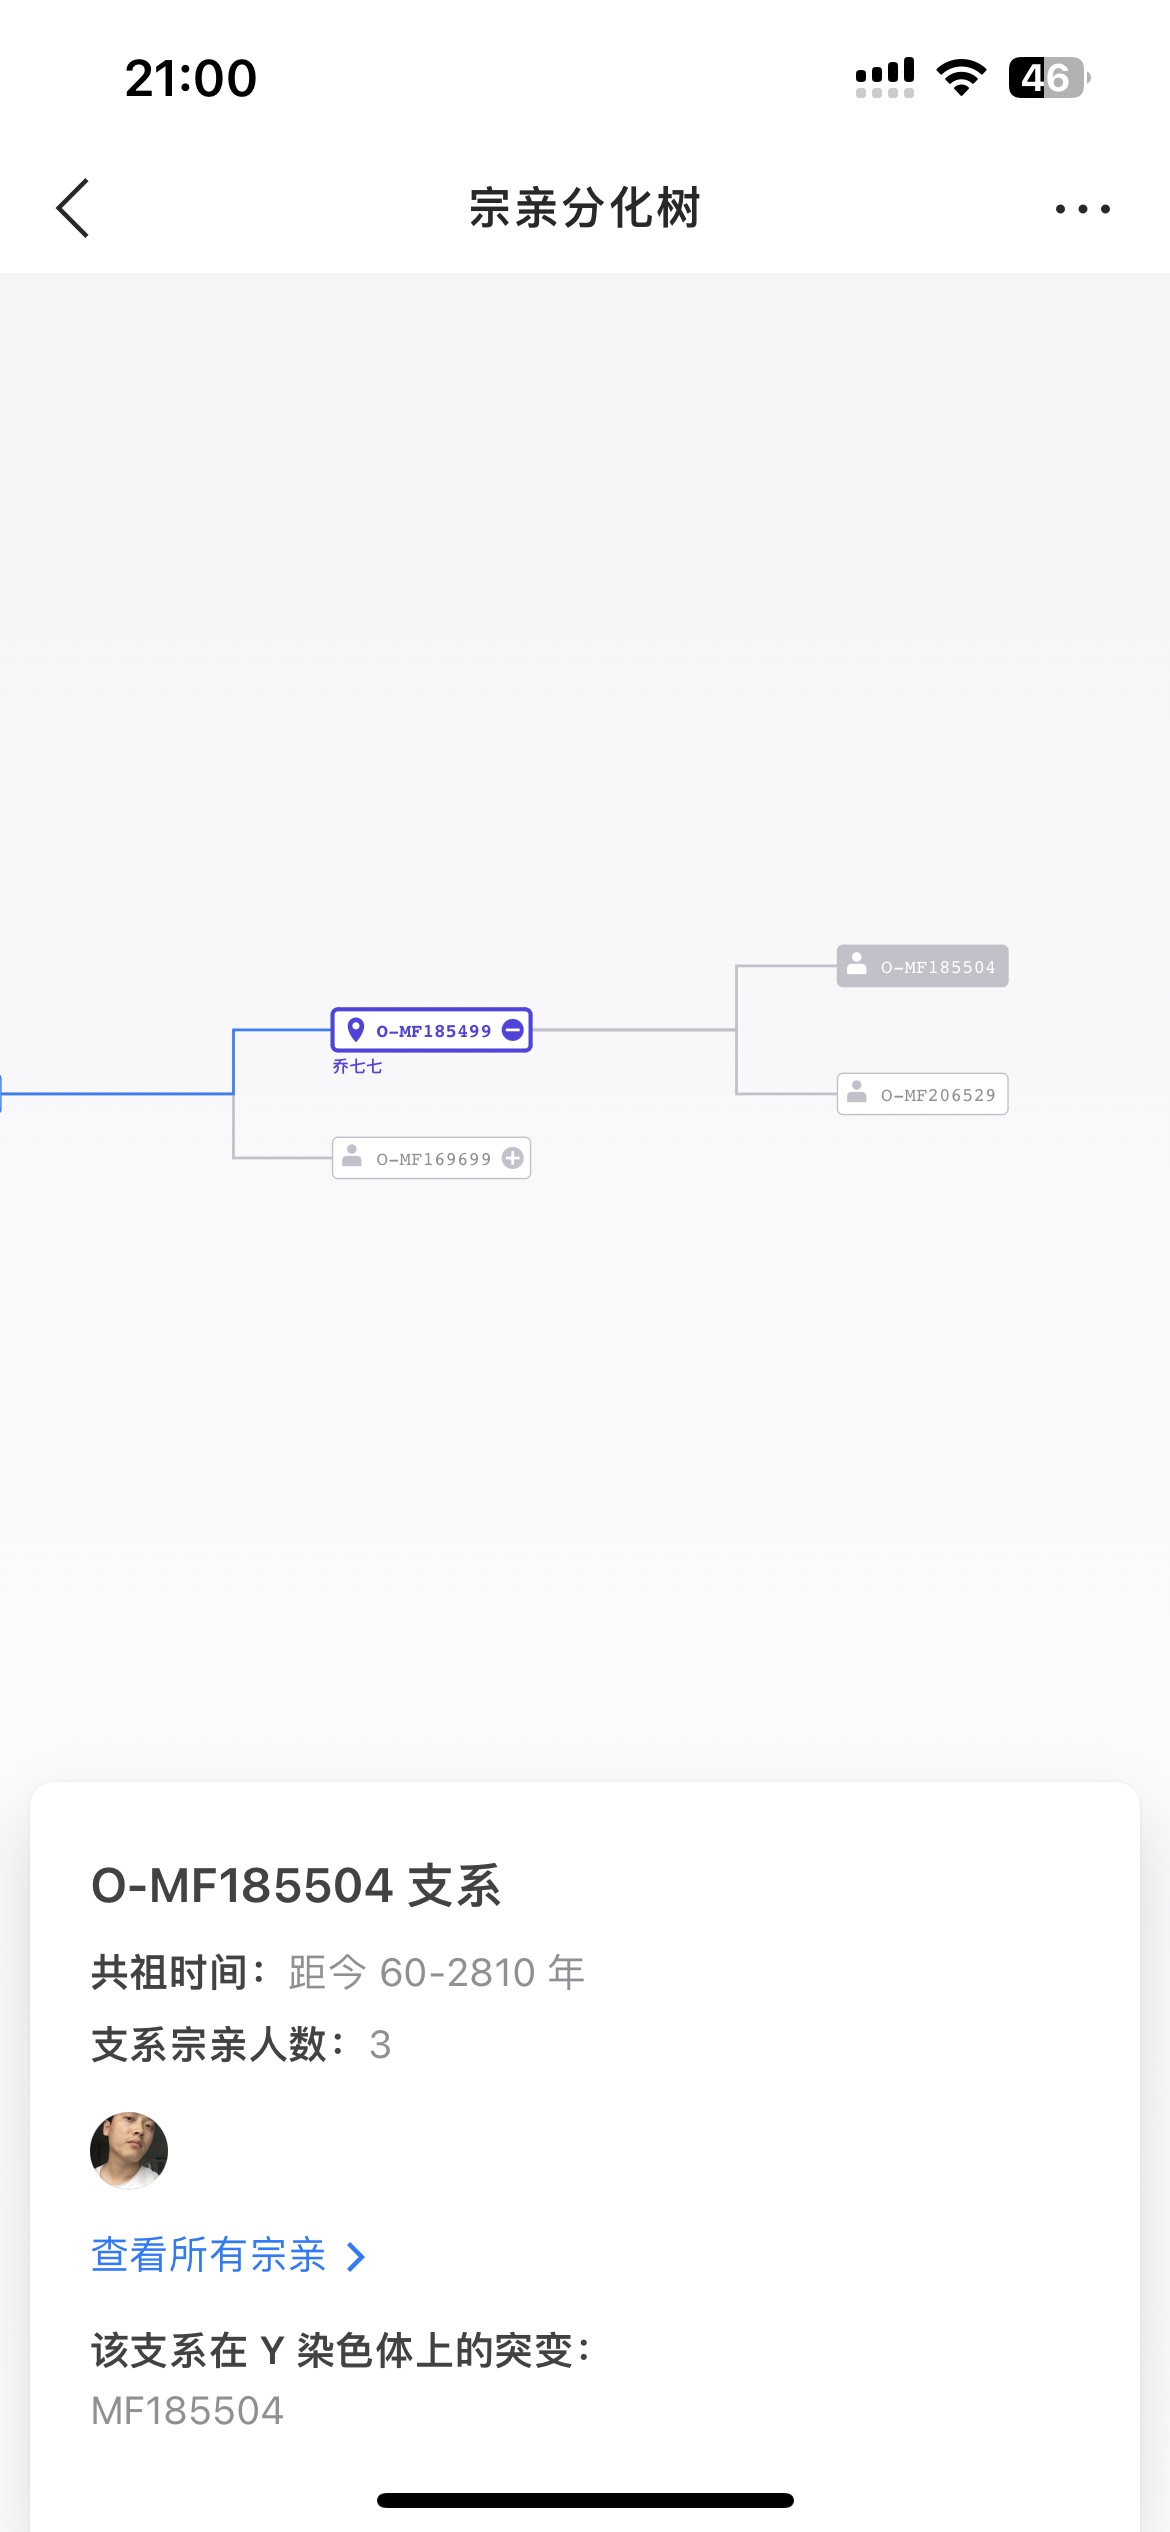This screenshot has width=1170, height=2532.
Task: Click chevron next to 查看所有宗亲
Action: coord(355,2257)
